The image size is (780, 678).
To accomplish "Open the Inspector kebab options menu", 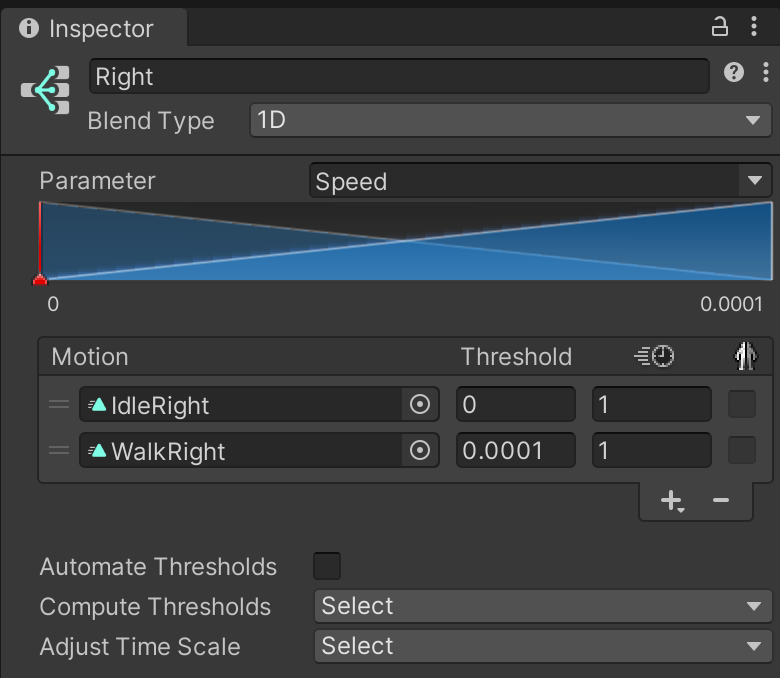I will click(x=754, y=27).
